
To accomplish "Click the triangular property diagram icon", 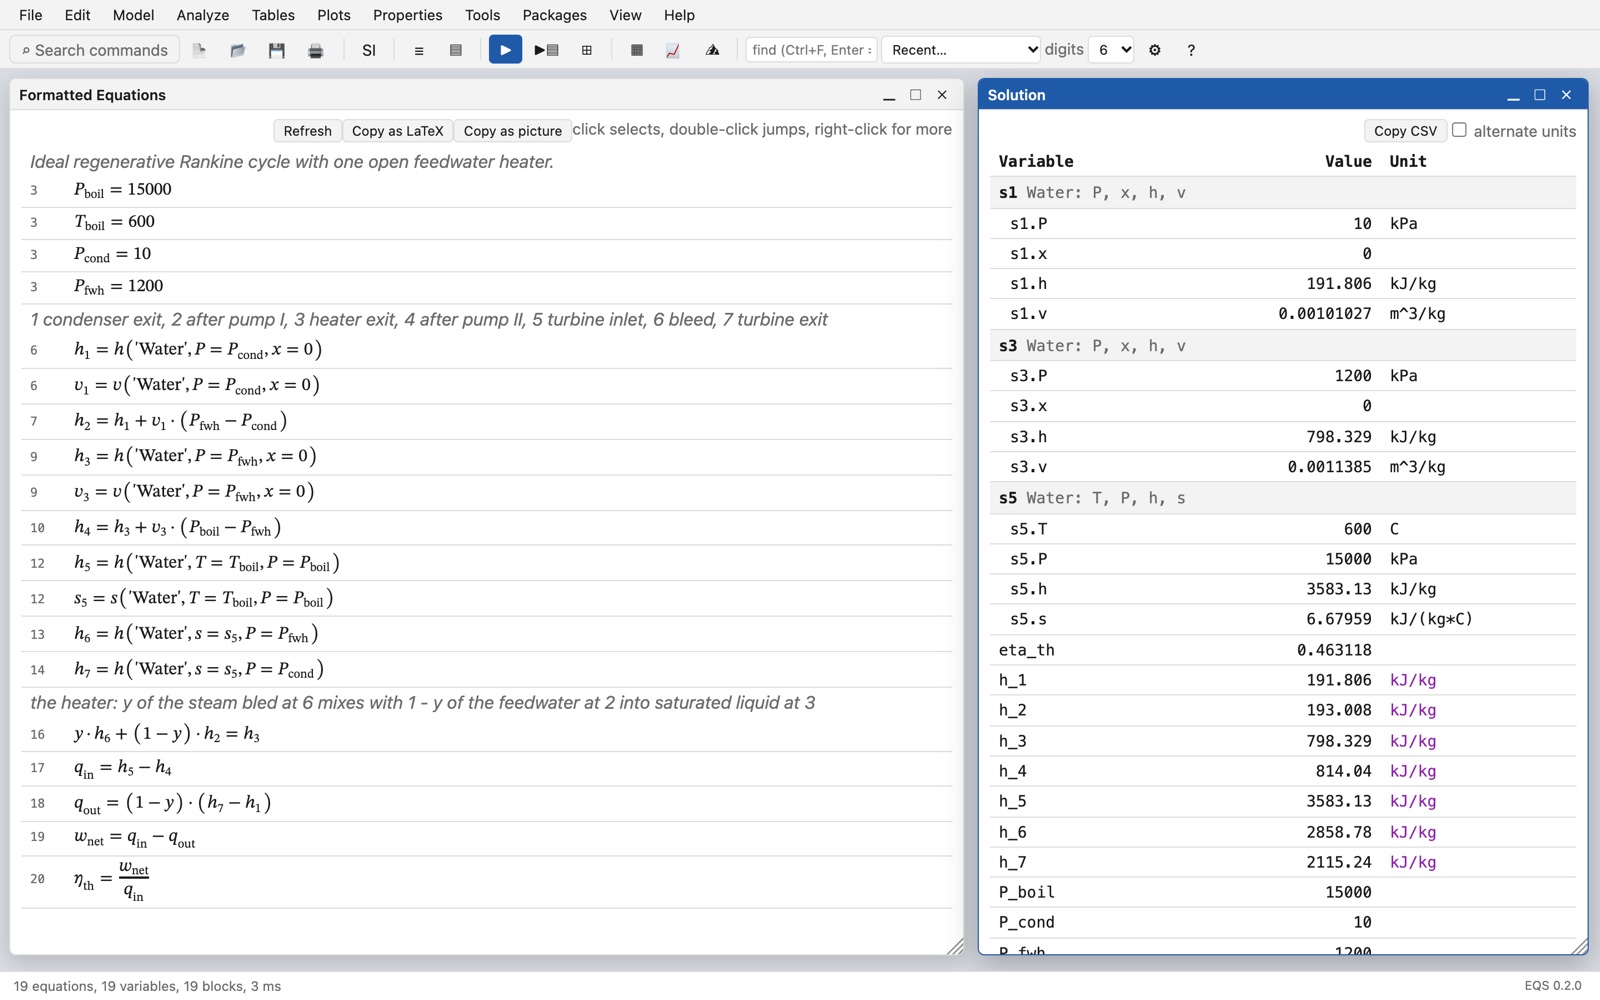I will point(712,50).
